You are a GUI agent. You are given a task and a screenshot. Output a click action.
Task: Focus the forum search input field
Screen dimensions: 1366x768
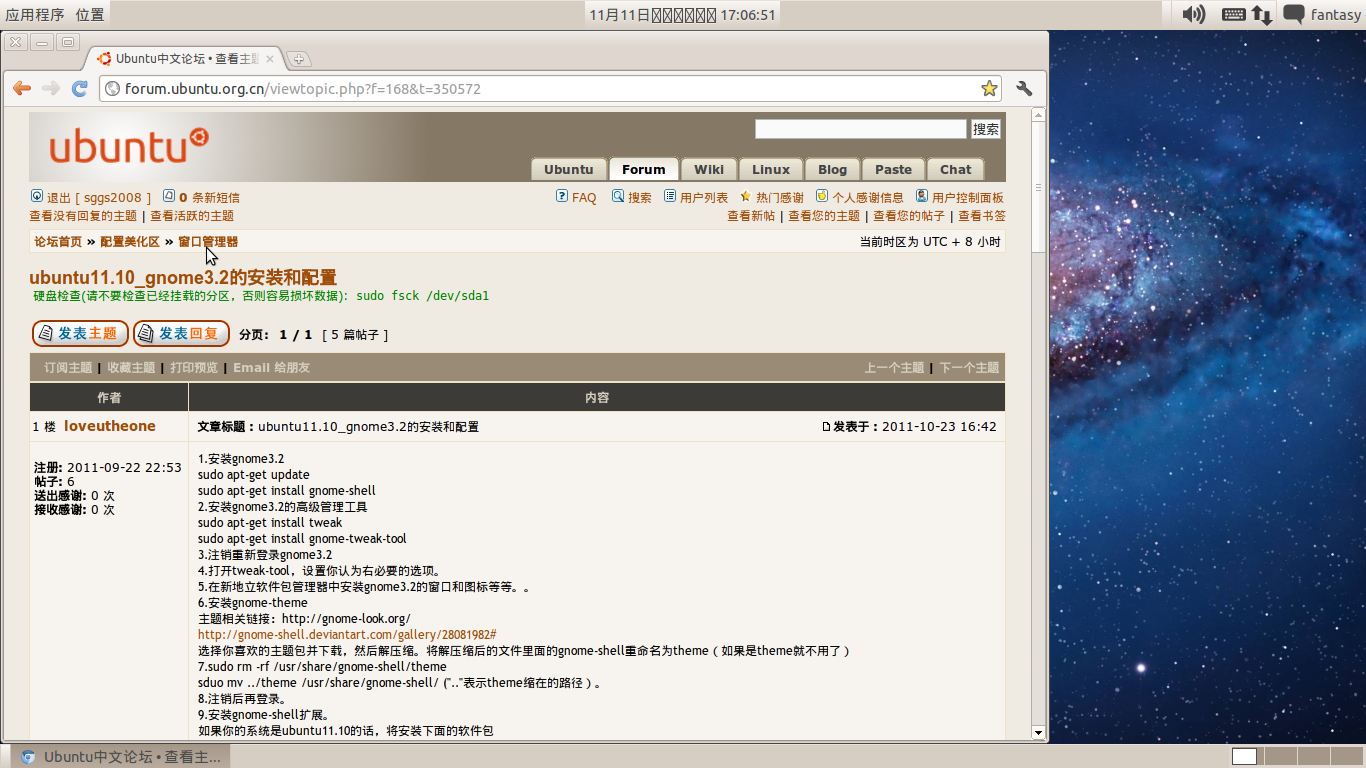[861, 129]
